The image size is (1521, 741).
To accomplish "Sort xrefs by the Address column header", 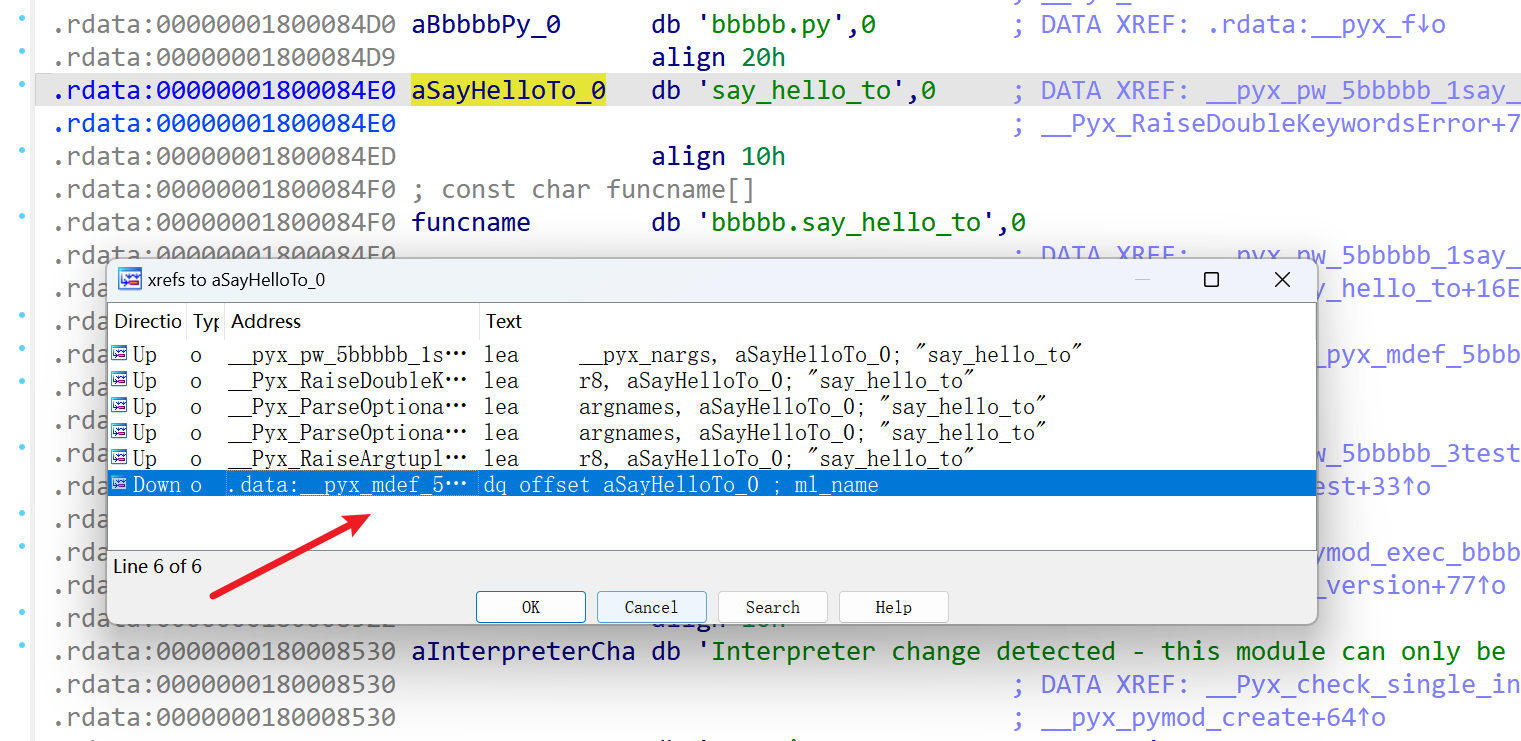I will (352, 321).
